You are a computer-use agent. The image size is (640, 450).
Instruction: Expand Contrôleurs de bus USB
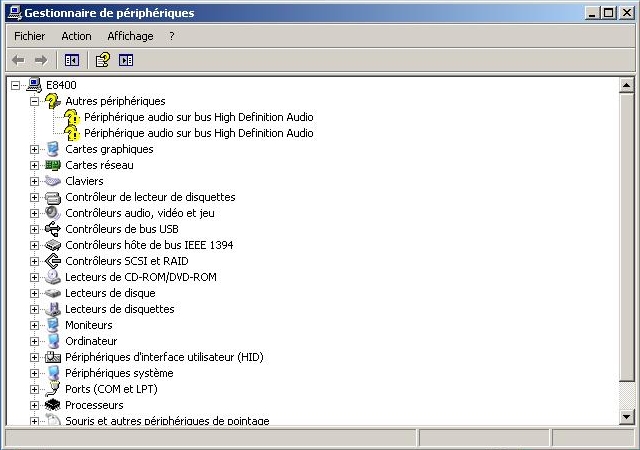34,229
